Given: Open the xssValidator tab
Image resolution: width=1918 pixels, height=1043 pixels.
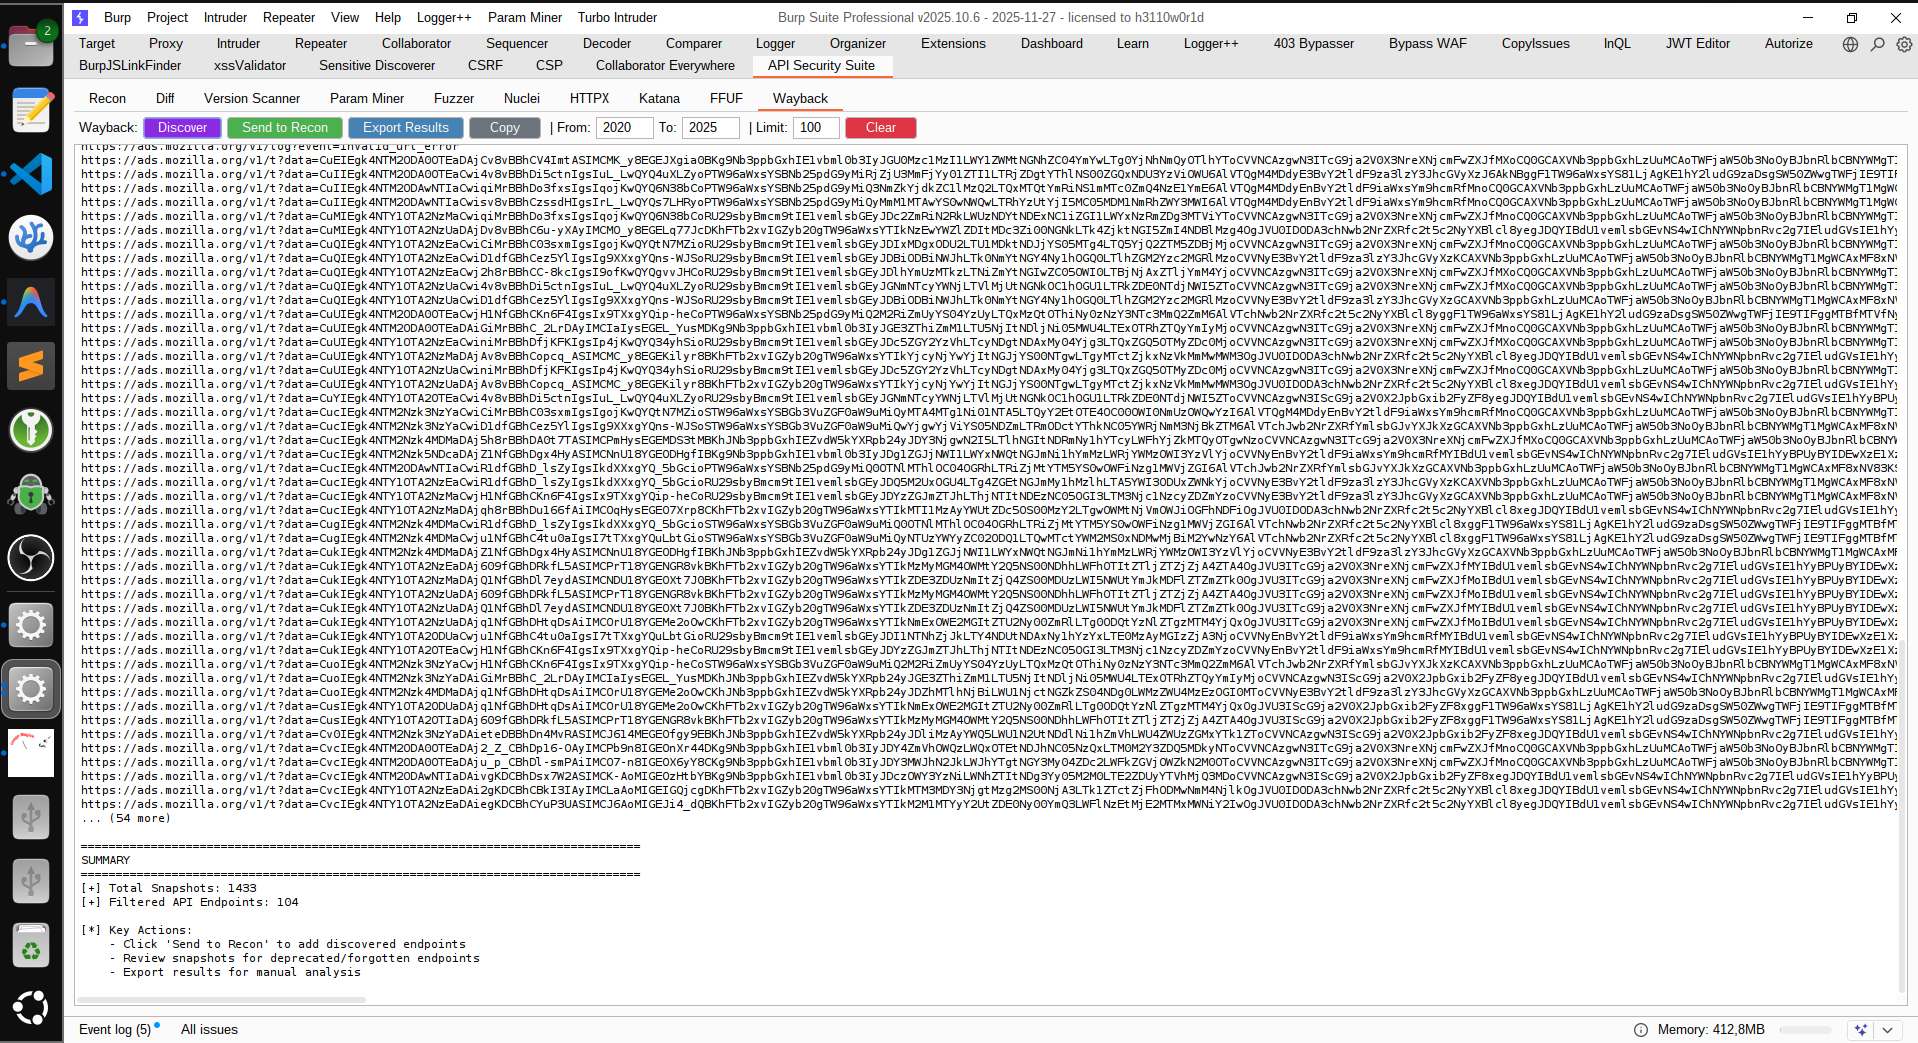Looking at the screenshot, I should click(x=250, y=65).
